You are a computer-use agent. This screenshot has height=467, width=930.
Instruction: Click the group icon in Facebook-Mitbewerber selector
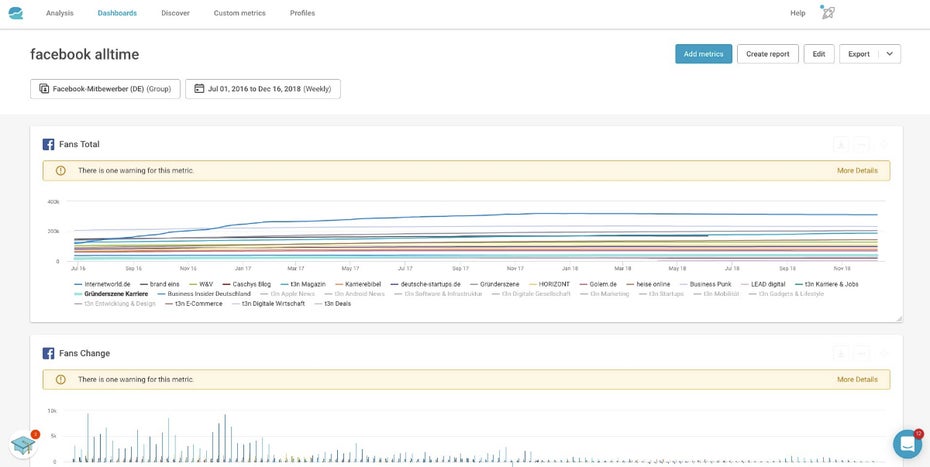[44, 88]
